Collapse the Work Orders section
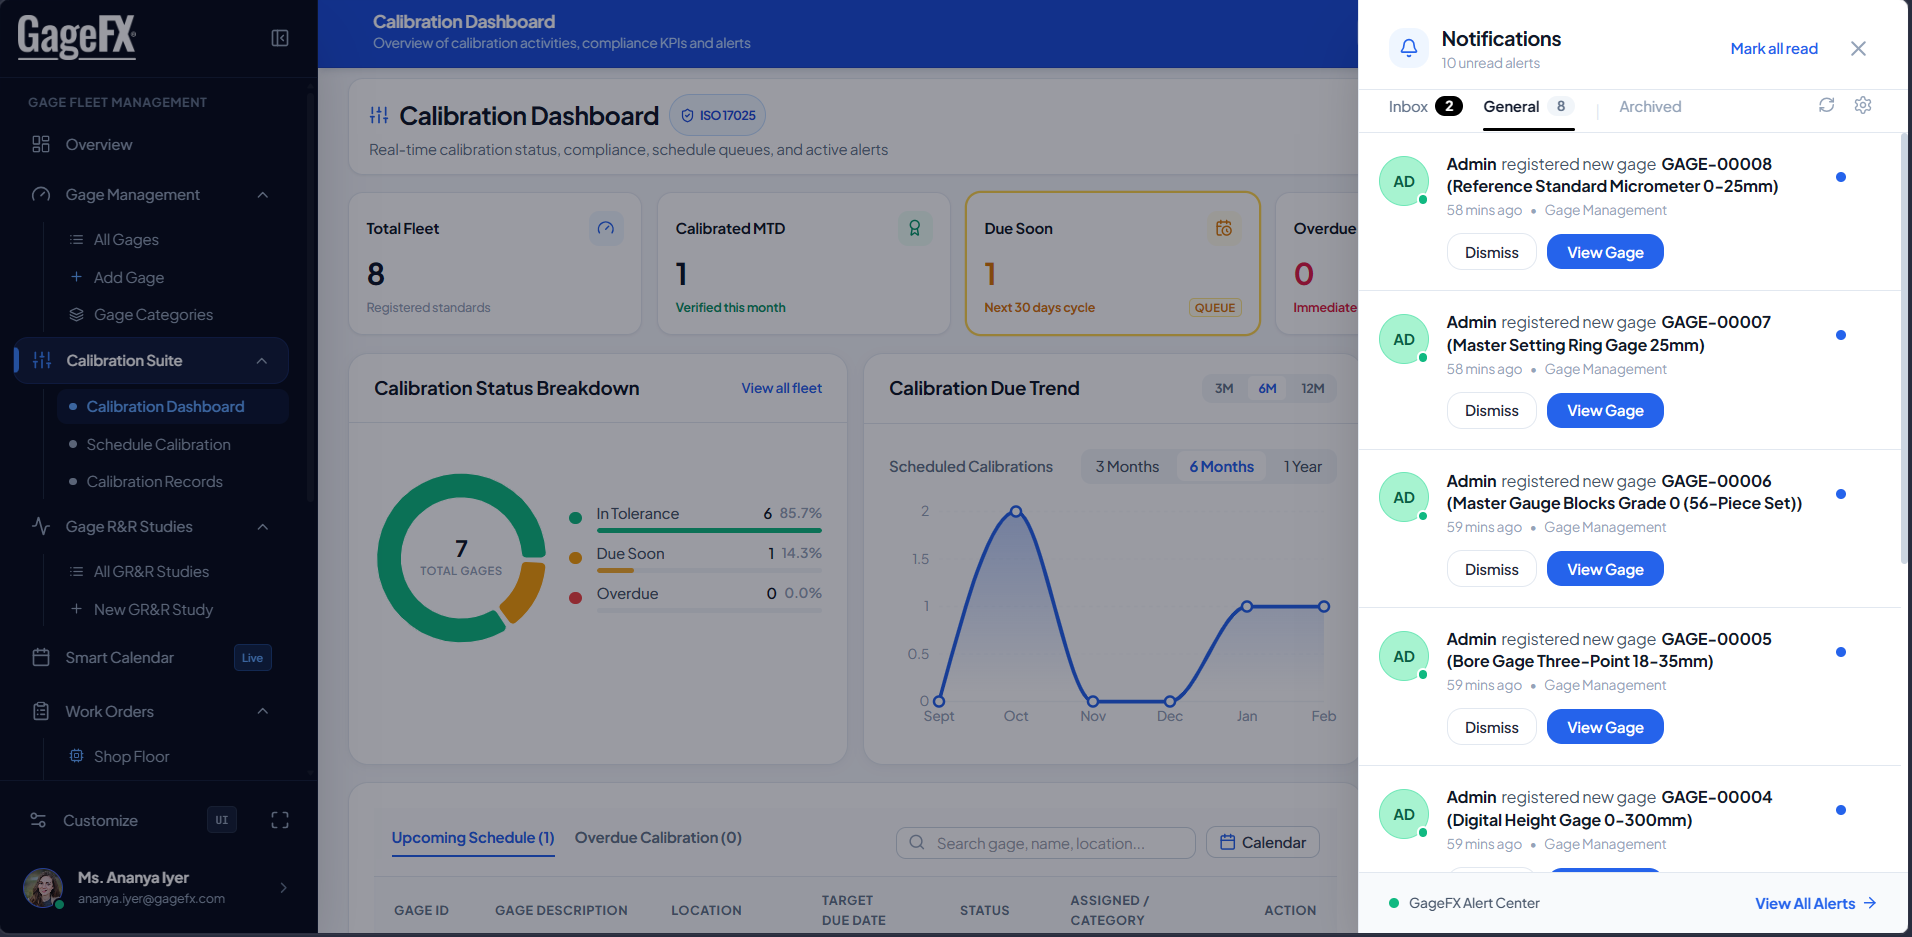This screenshot has height=937, width=1912. click(x=263, y=711)
